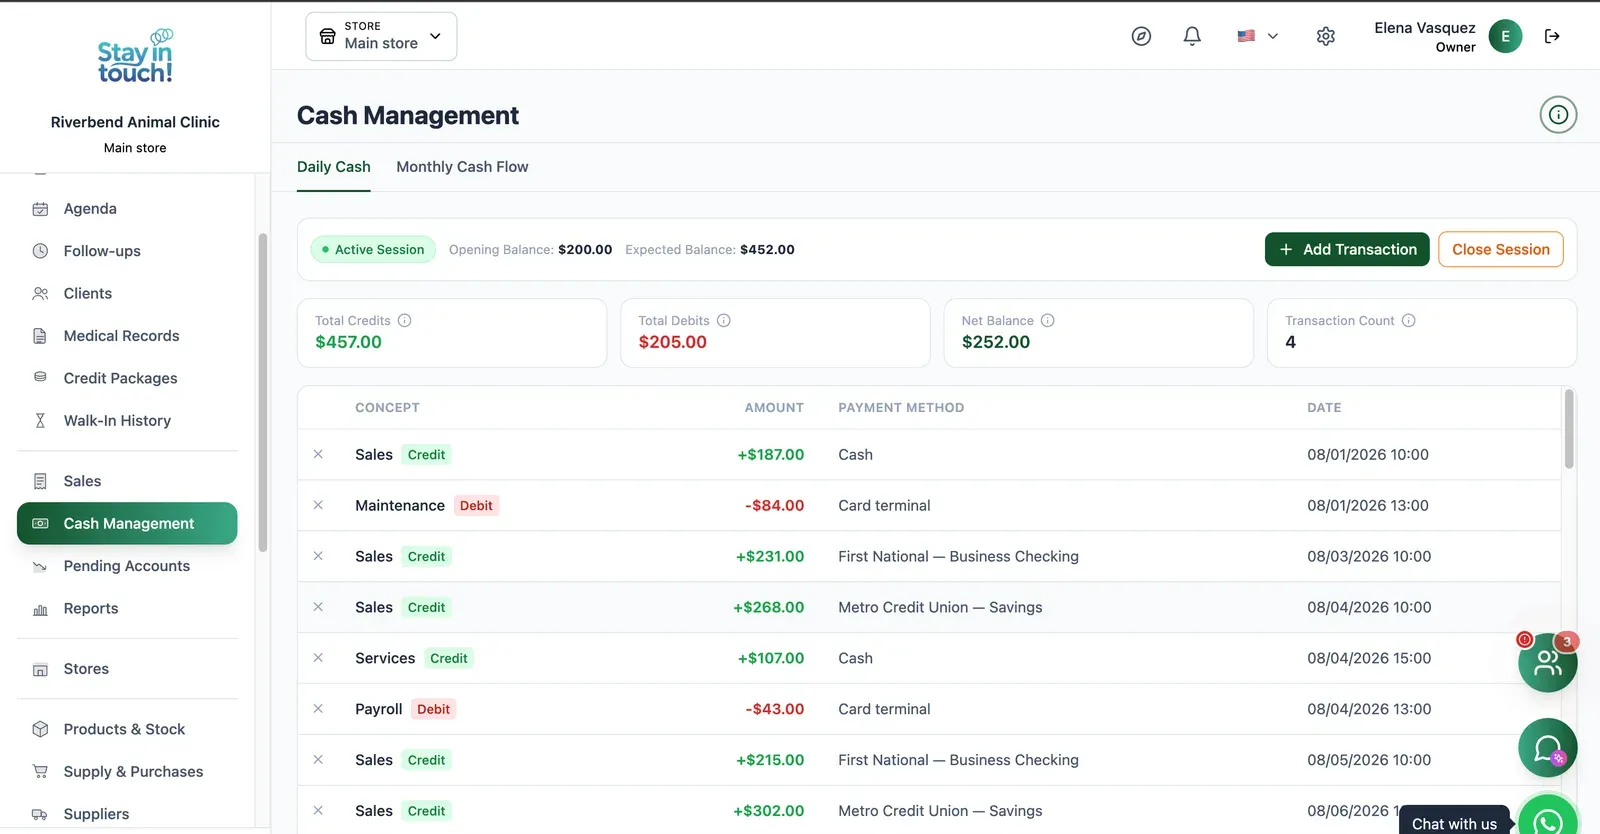Image resolution: width=1600 pixels, height=834 pixels.
Task: Open the compass explore icon in header
Action: pos(1141,36)
